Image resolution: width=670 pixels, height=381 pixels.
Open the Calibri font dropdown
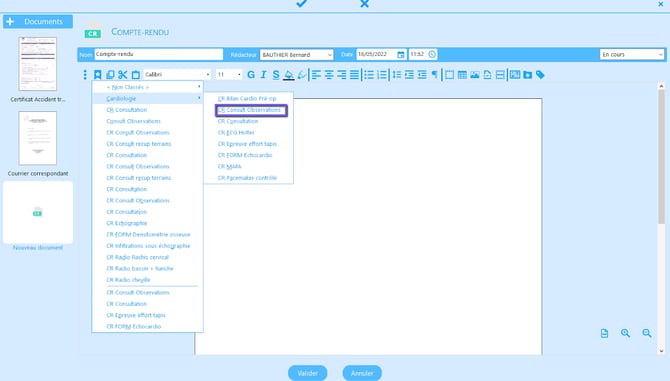coord(177,74)
